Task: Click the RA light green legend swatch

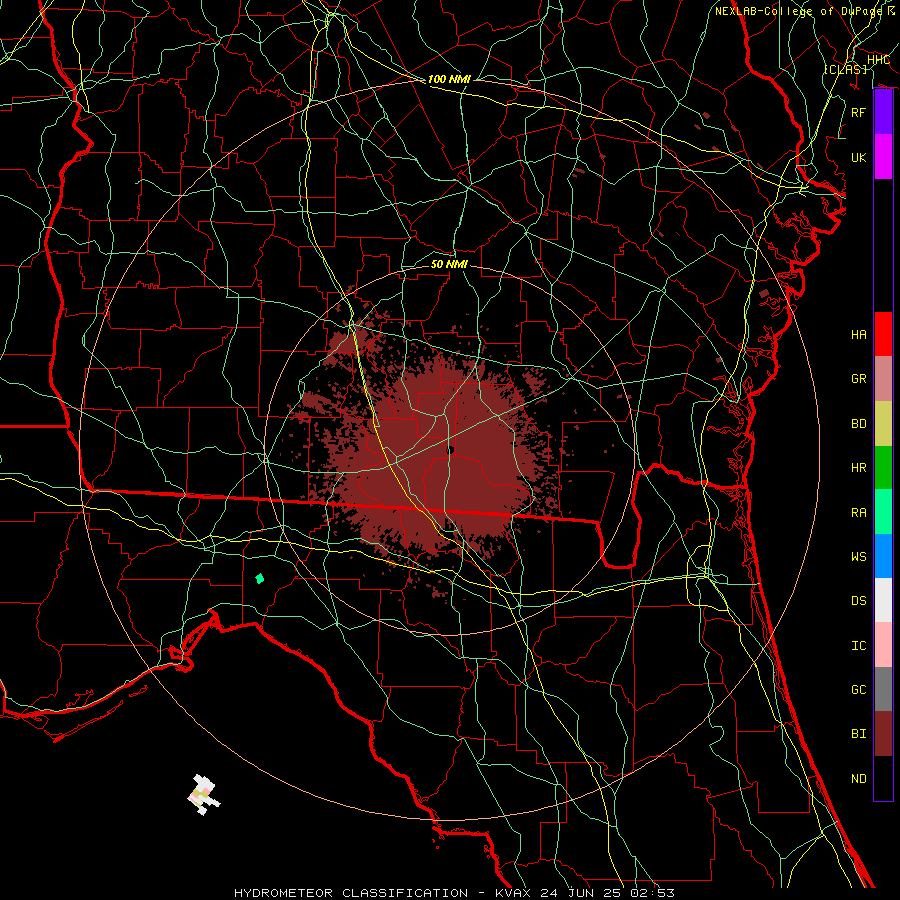Action: [x=883, y=512]
